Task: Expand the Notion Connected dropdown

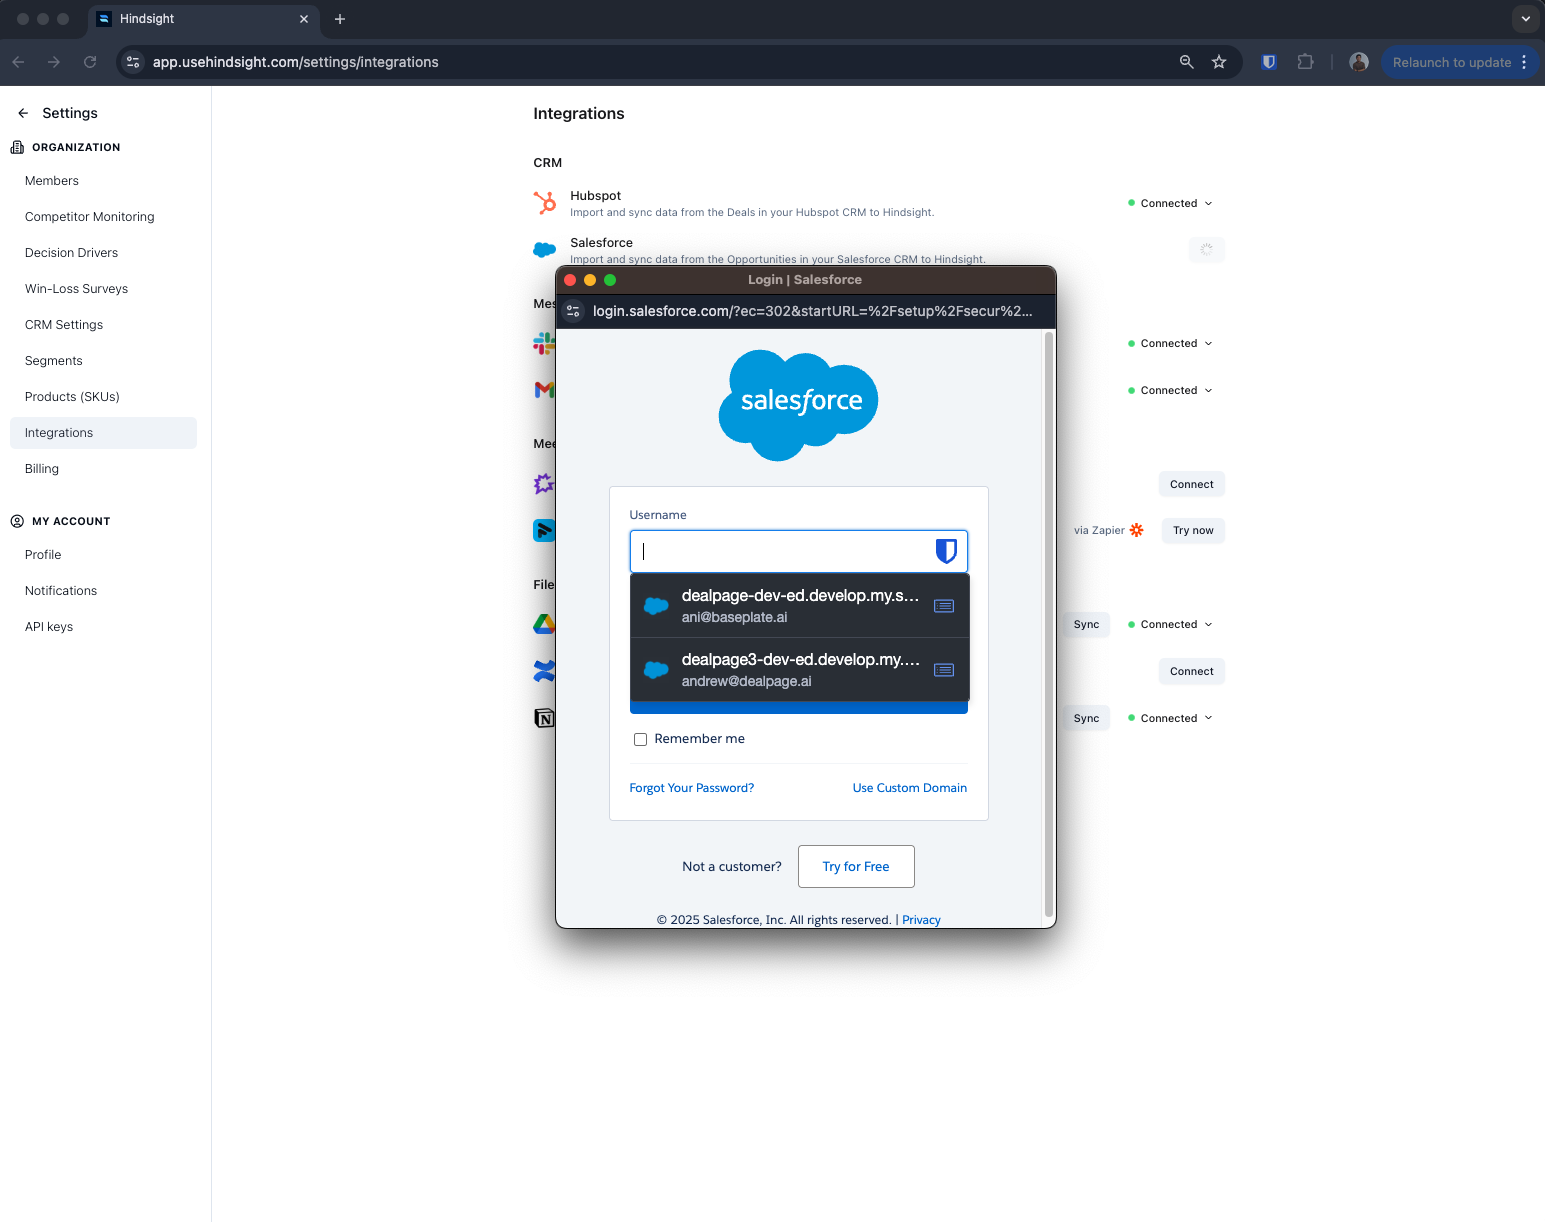Action: click(1170, 718)
